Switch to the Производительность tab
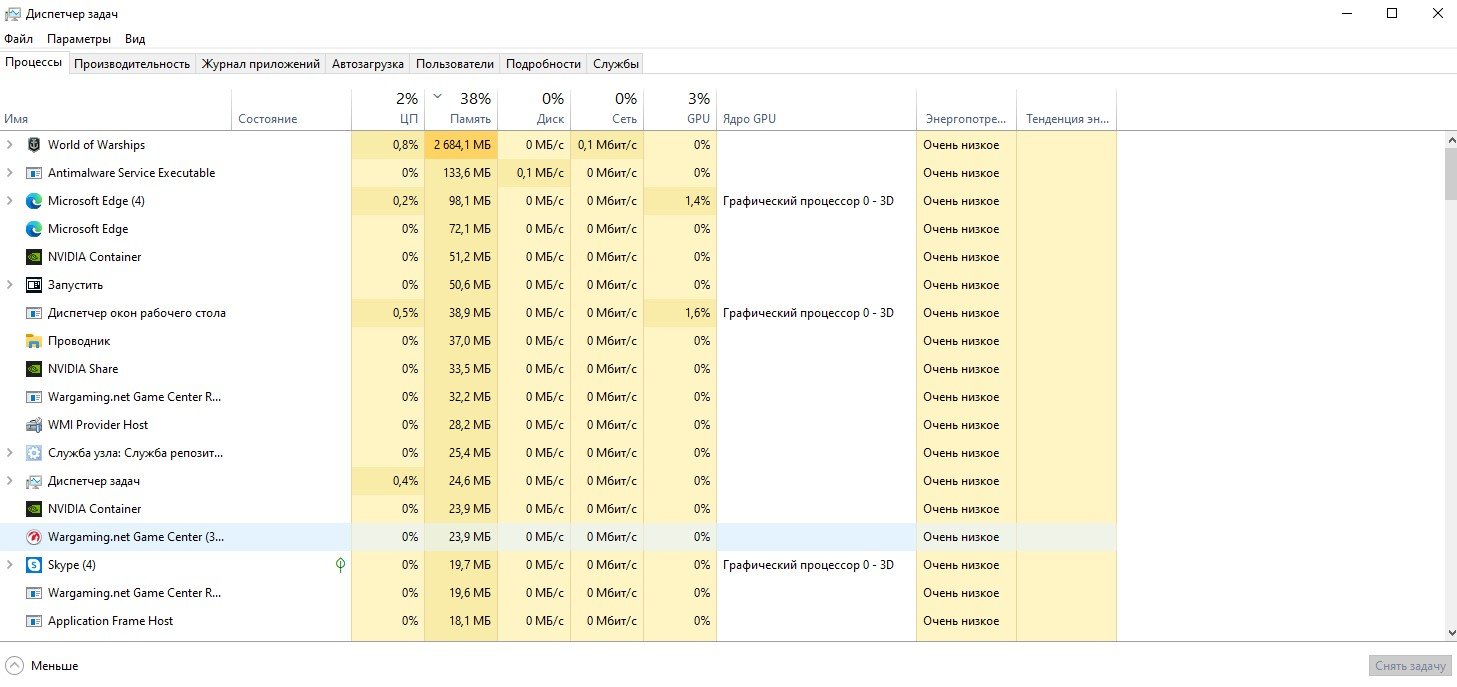This screenshot has width=1457, height=687. 132,63
